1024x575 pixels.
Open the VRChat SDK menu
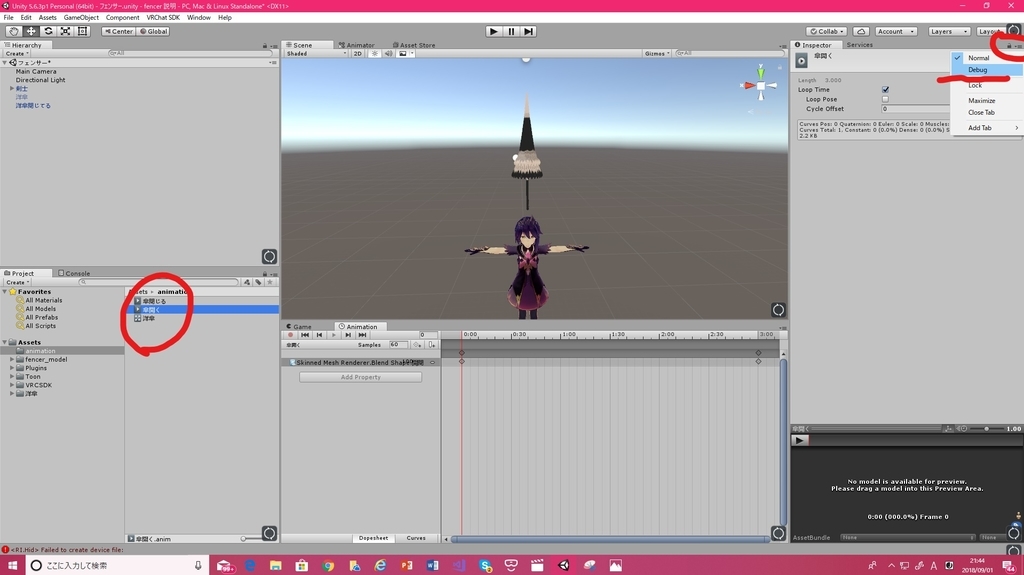click(163, 18)
